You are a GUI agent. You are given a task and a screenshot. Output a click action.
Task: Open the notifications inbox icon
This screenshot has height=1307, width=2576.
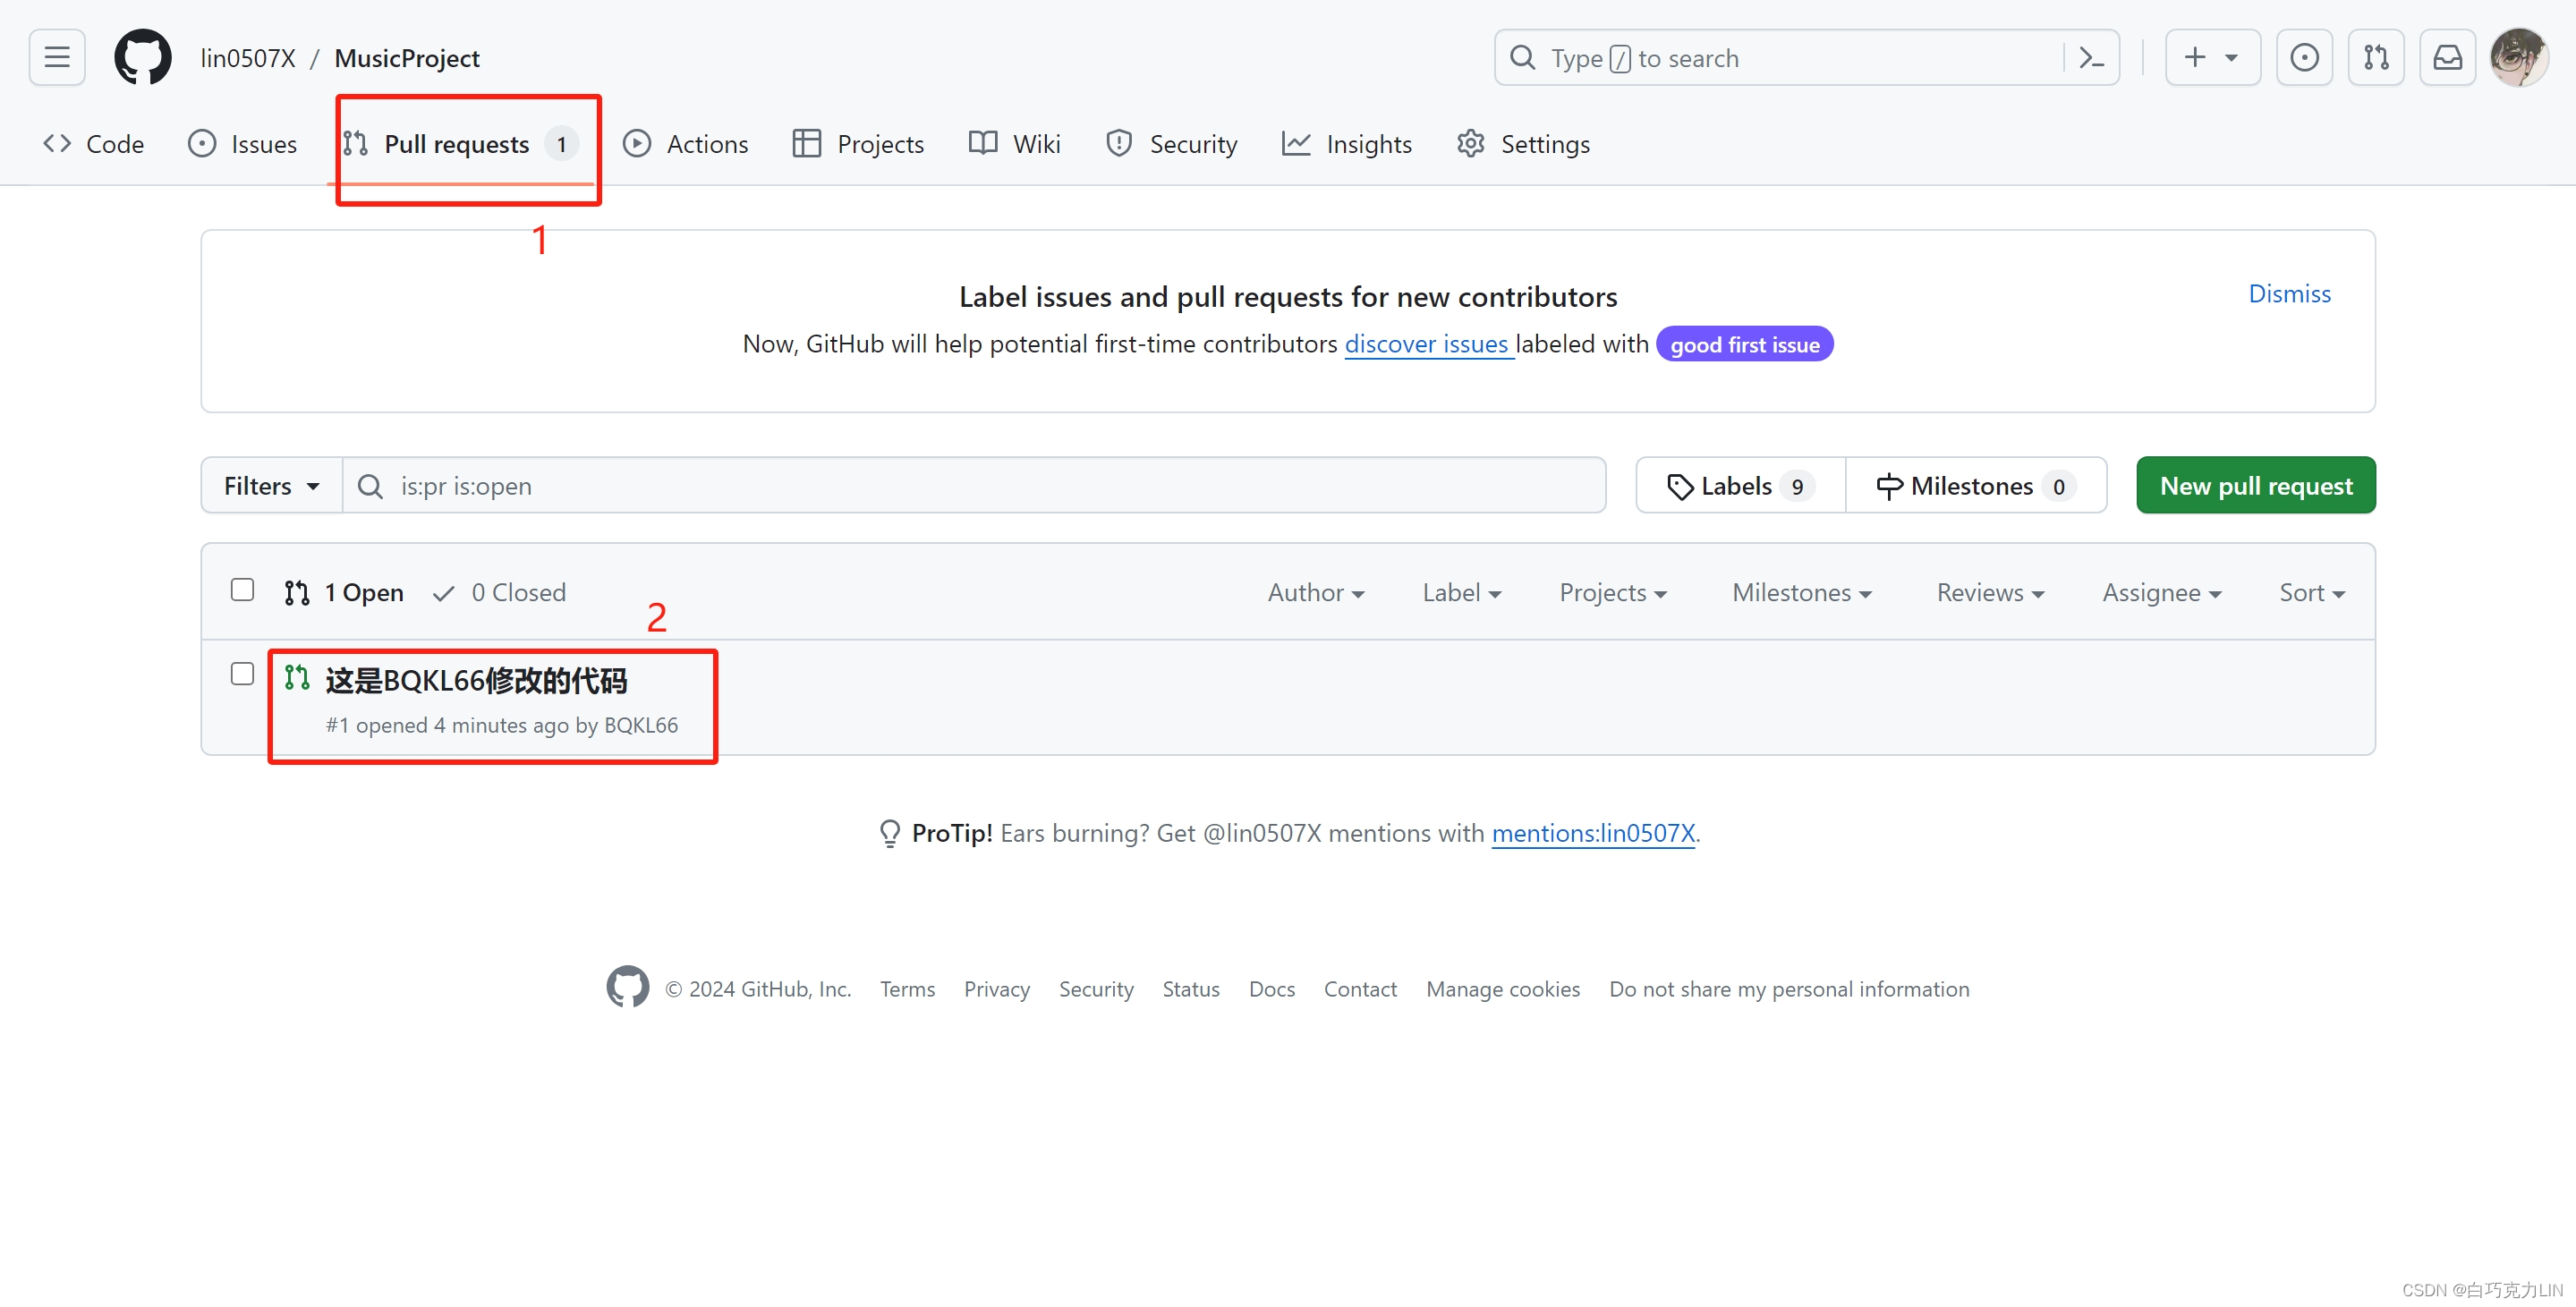(x=2447, y=58)
